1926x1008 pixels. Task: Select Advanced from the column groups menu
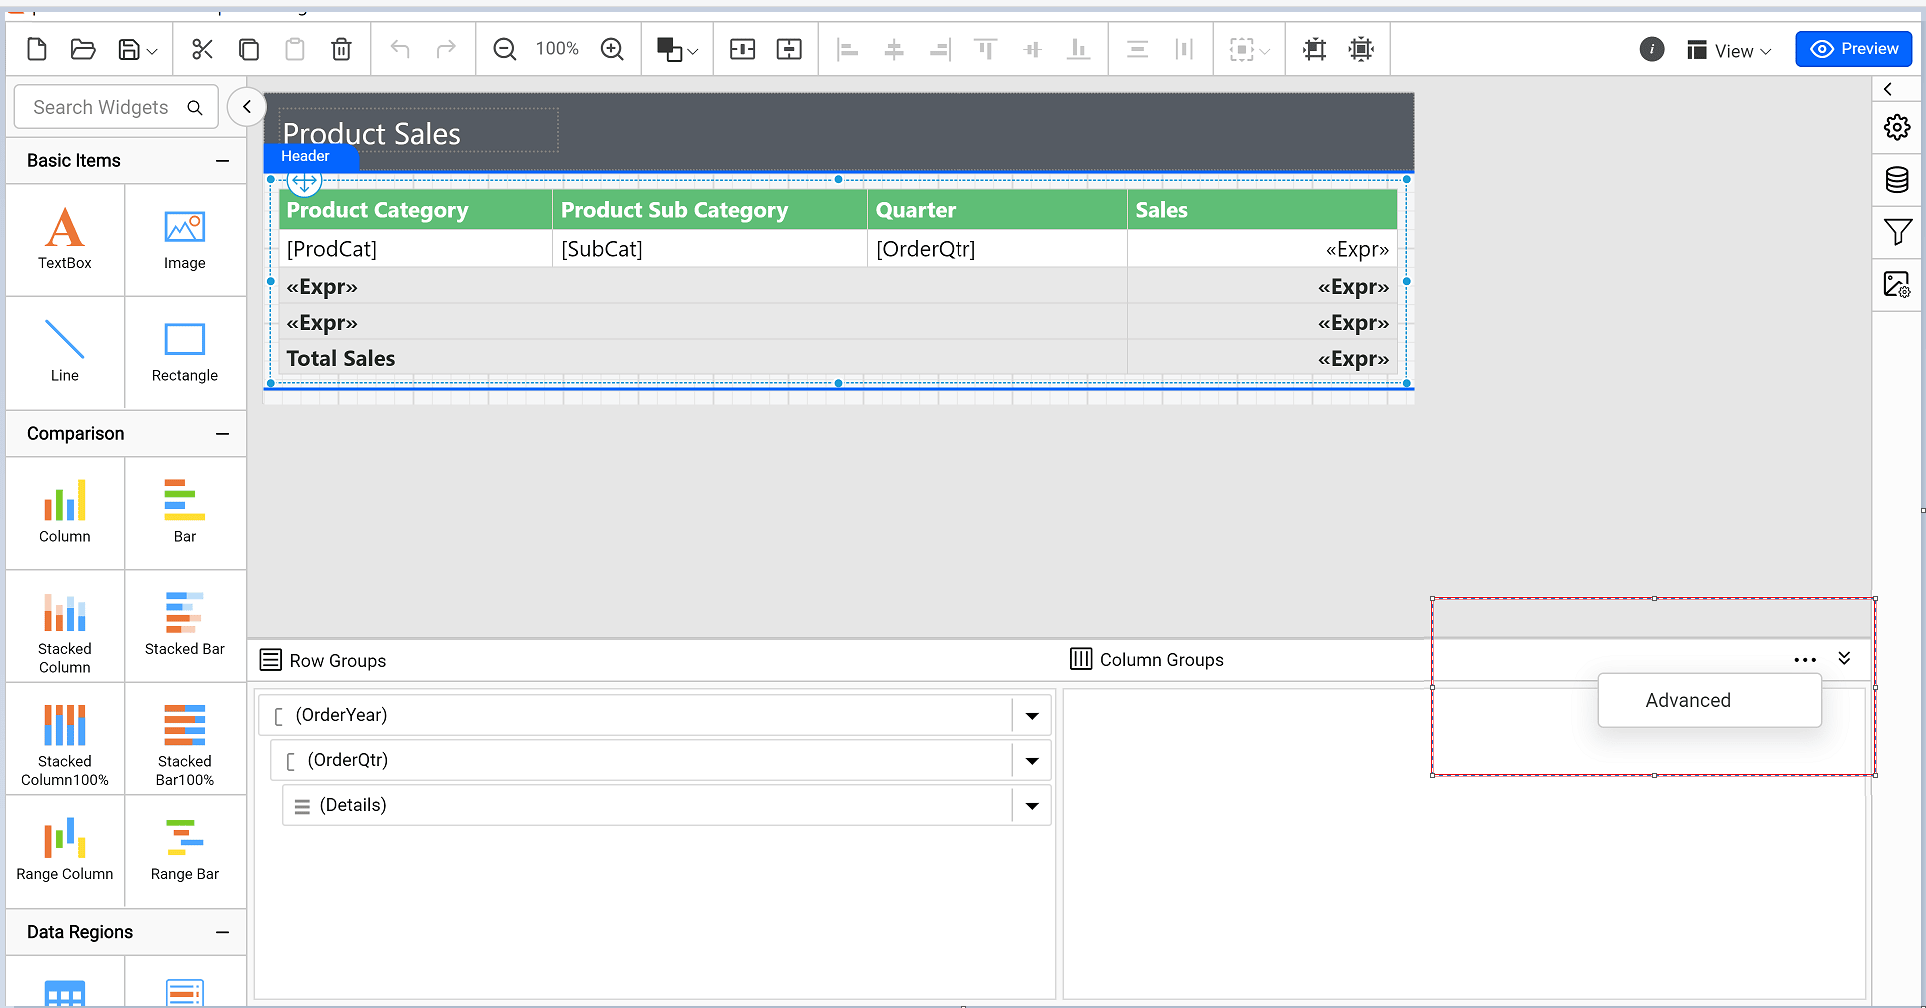1687,700
